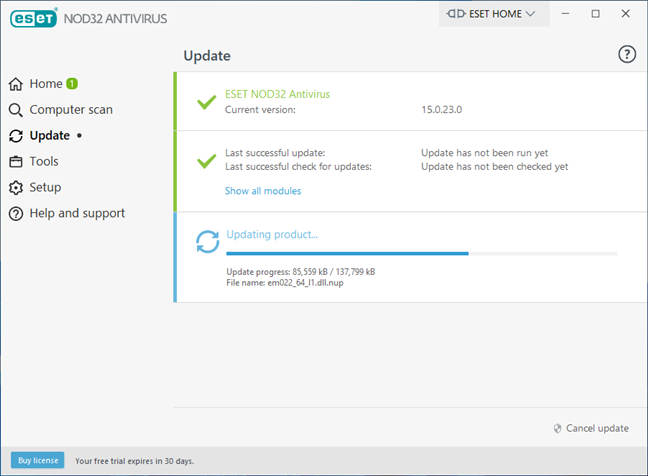The height and width of the screenshot is (476, 648).
Task: Click the 'Update has not been run yet' text
Action: coord(484,153)
